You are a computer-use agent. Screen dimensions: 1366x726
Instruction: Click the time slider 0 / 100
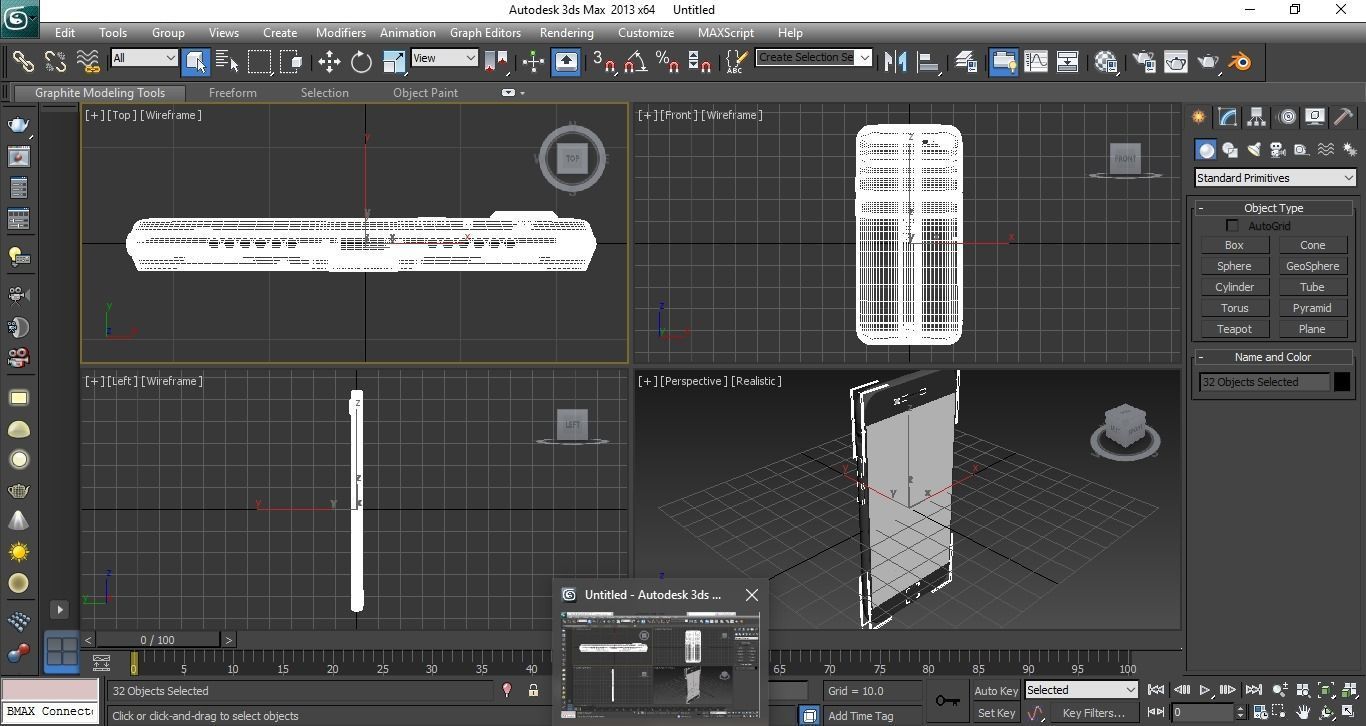[158, 640]
